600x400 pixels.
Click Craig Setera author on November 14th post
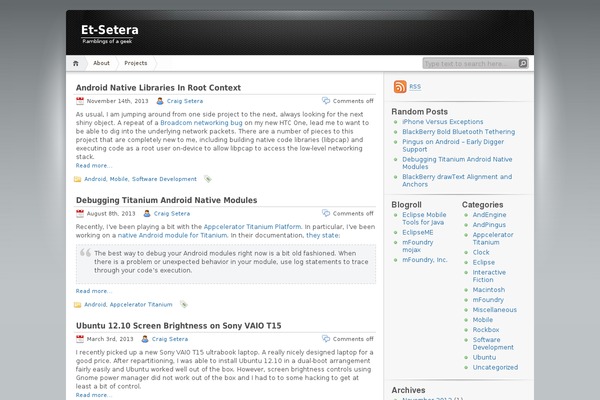tap(185, 101)
